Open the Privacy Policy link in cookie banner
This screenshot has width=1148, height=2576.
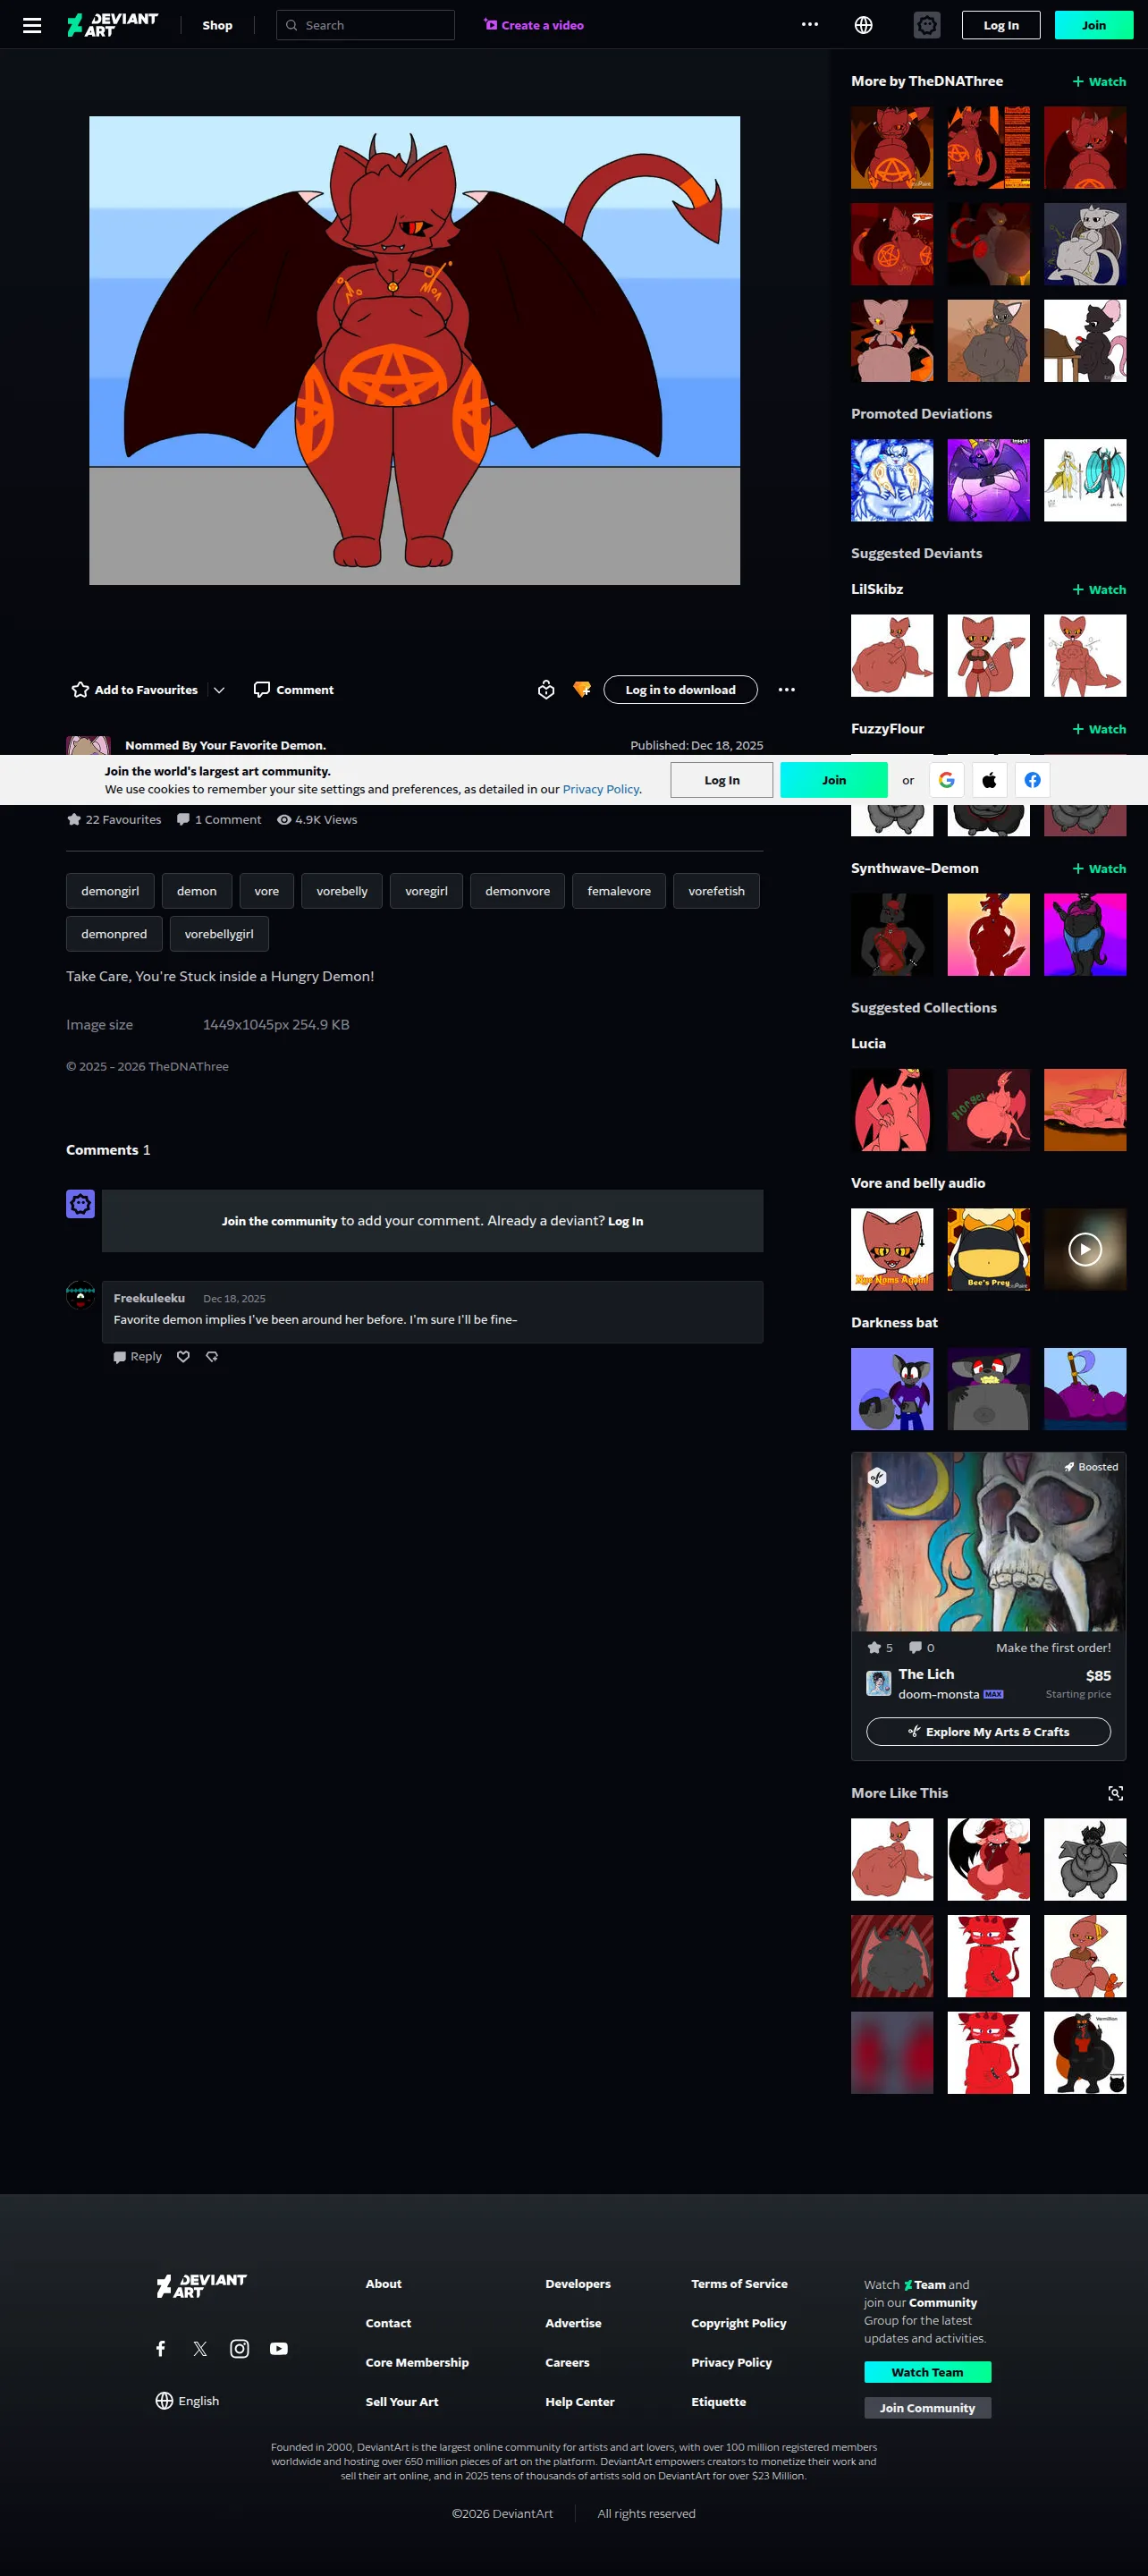601,789
